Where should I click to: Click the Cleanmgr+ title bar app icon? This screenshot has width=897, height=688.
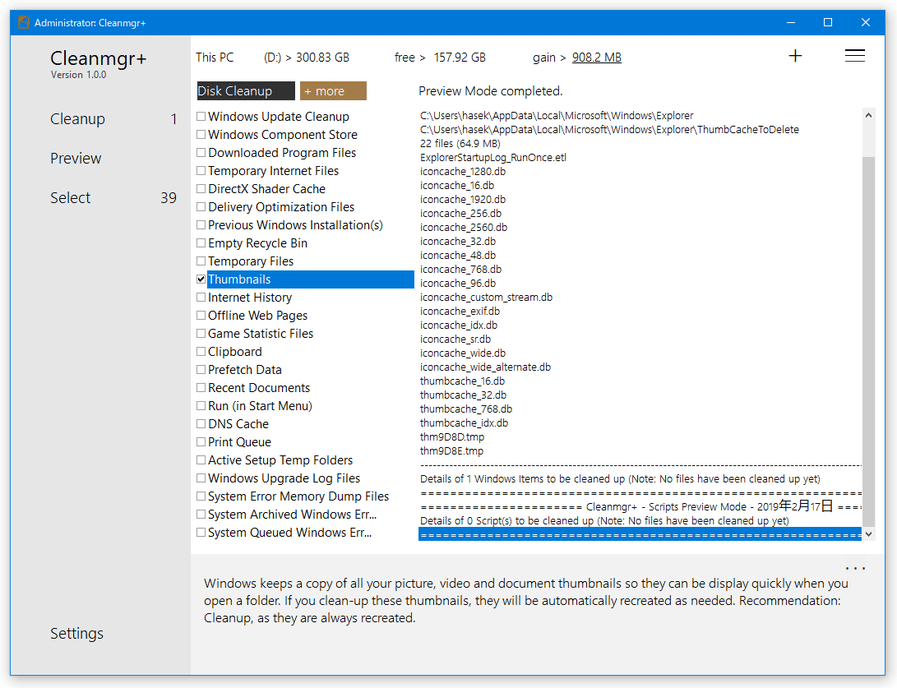(x=23, y=22)
